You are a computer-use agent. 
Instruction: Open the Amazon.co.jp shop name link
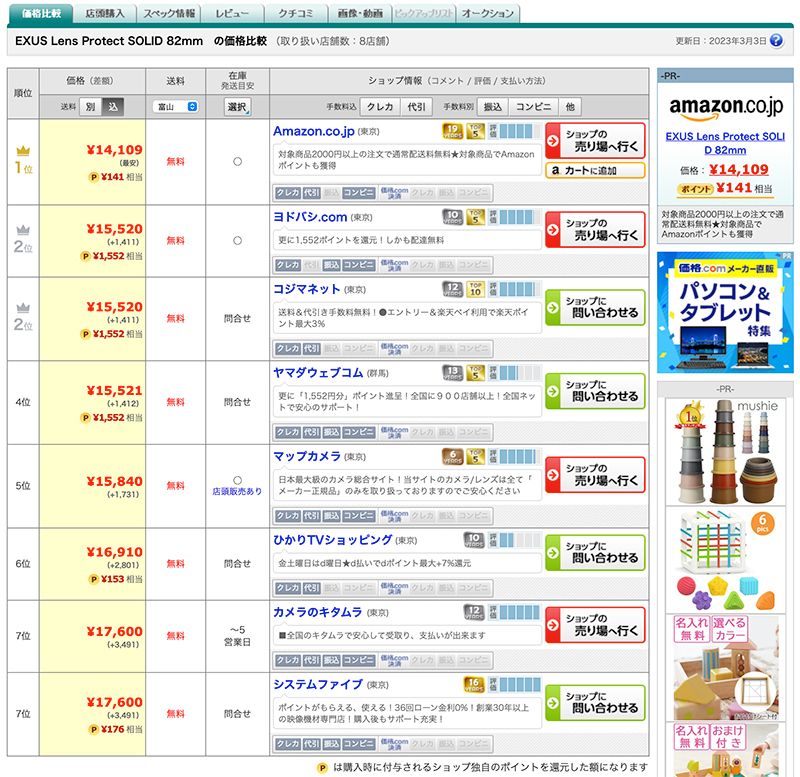314,132
